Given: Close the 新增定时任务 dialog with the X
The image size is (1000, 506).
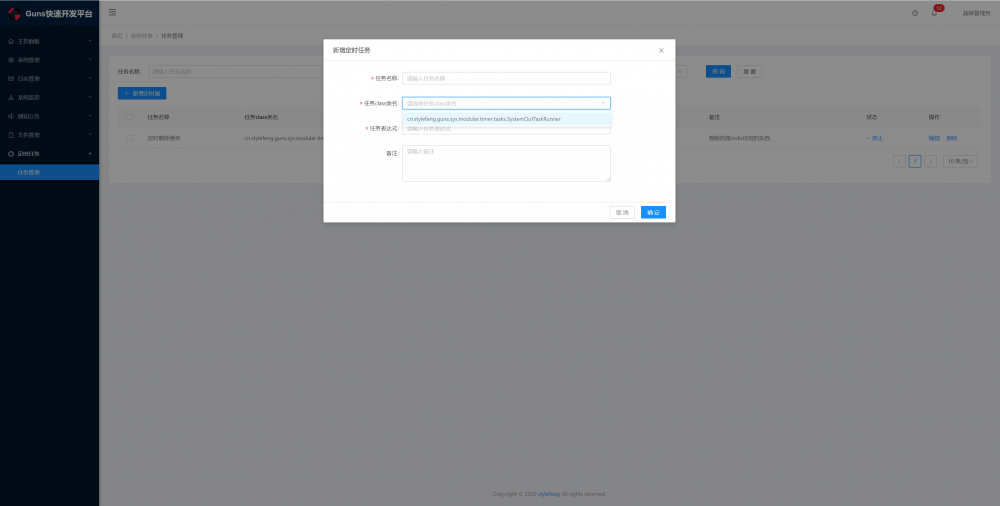Looking at the screenshot, I should [x=661, y=50].
